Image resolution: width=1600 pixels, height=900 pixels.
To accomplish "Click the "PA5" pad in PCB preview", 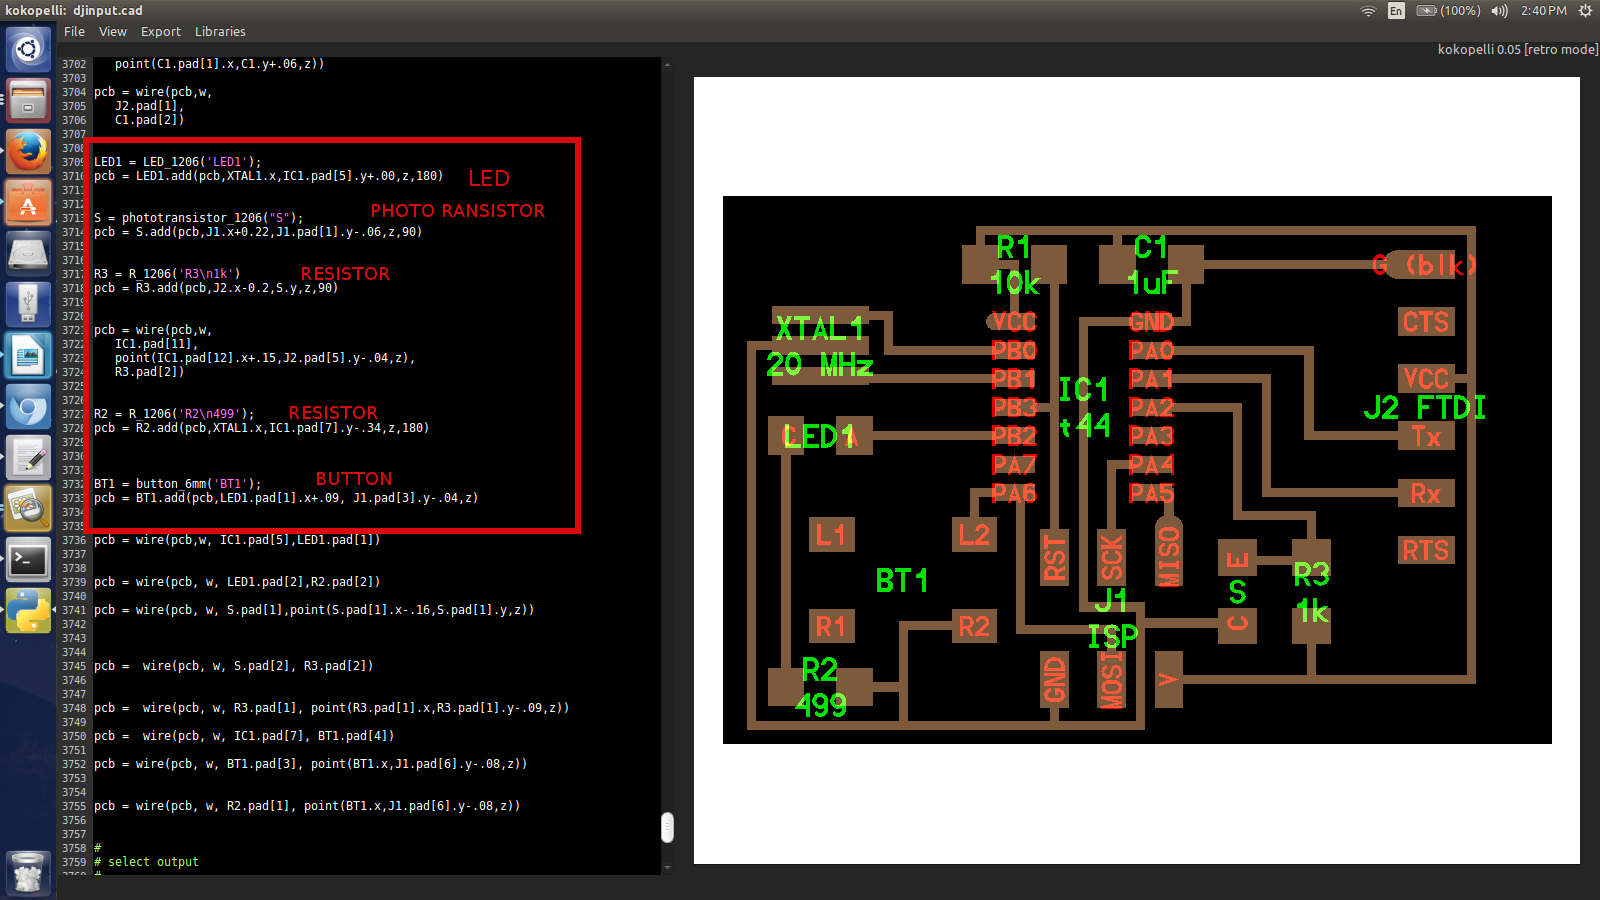I will click(x=1151, y=493).
